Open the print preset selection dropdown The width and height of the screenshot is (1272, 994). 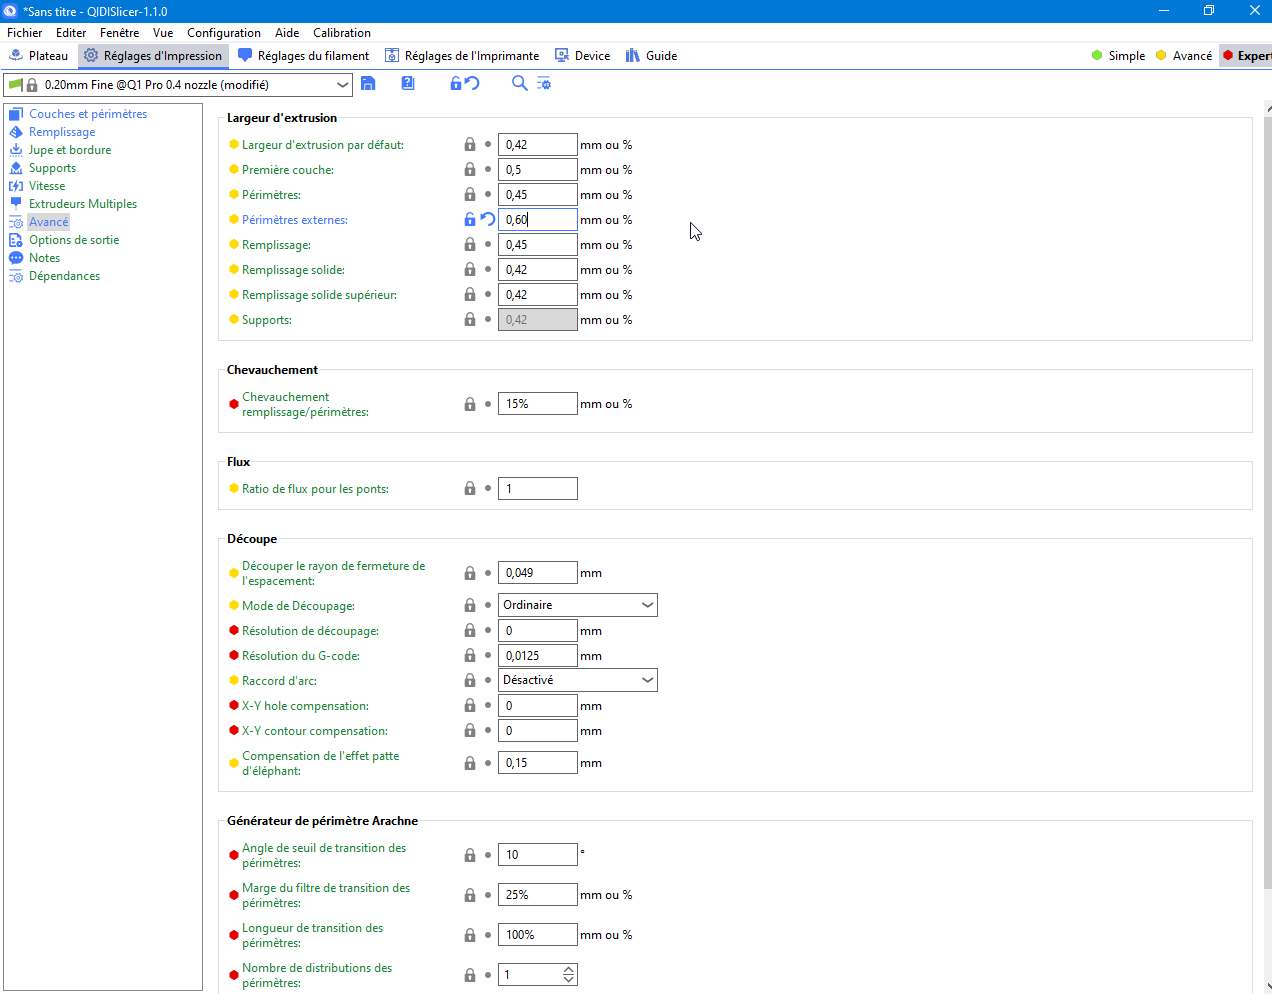[178, 85]
